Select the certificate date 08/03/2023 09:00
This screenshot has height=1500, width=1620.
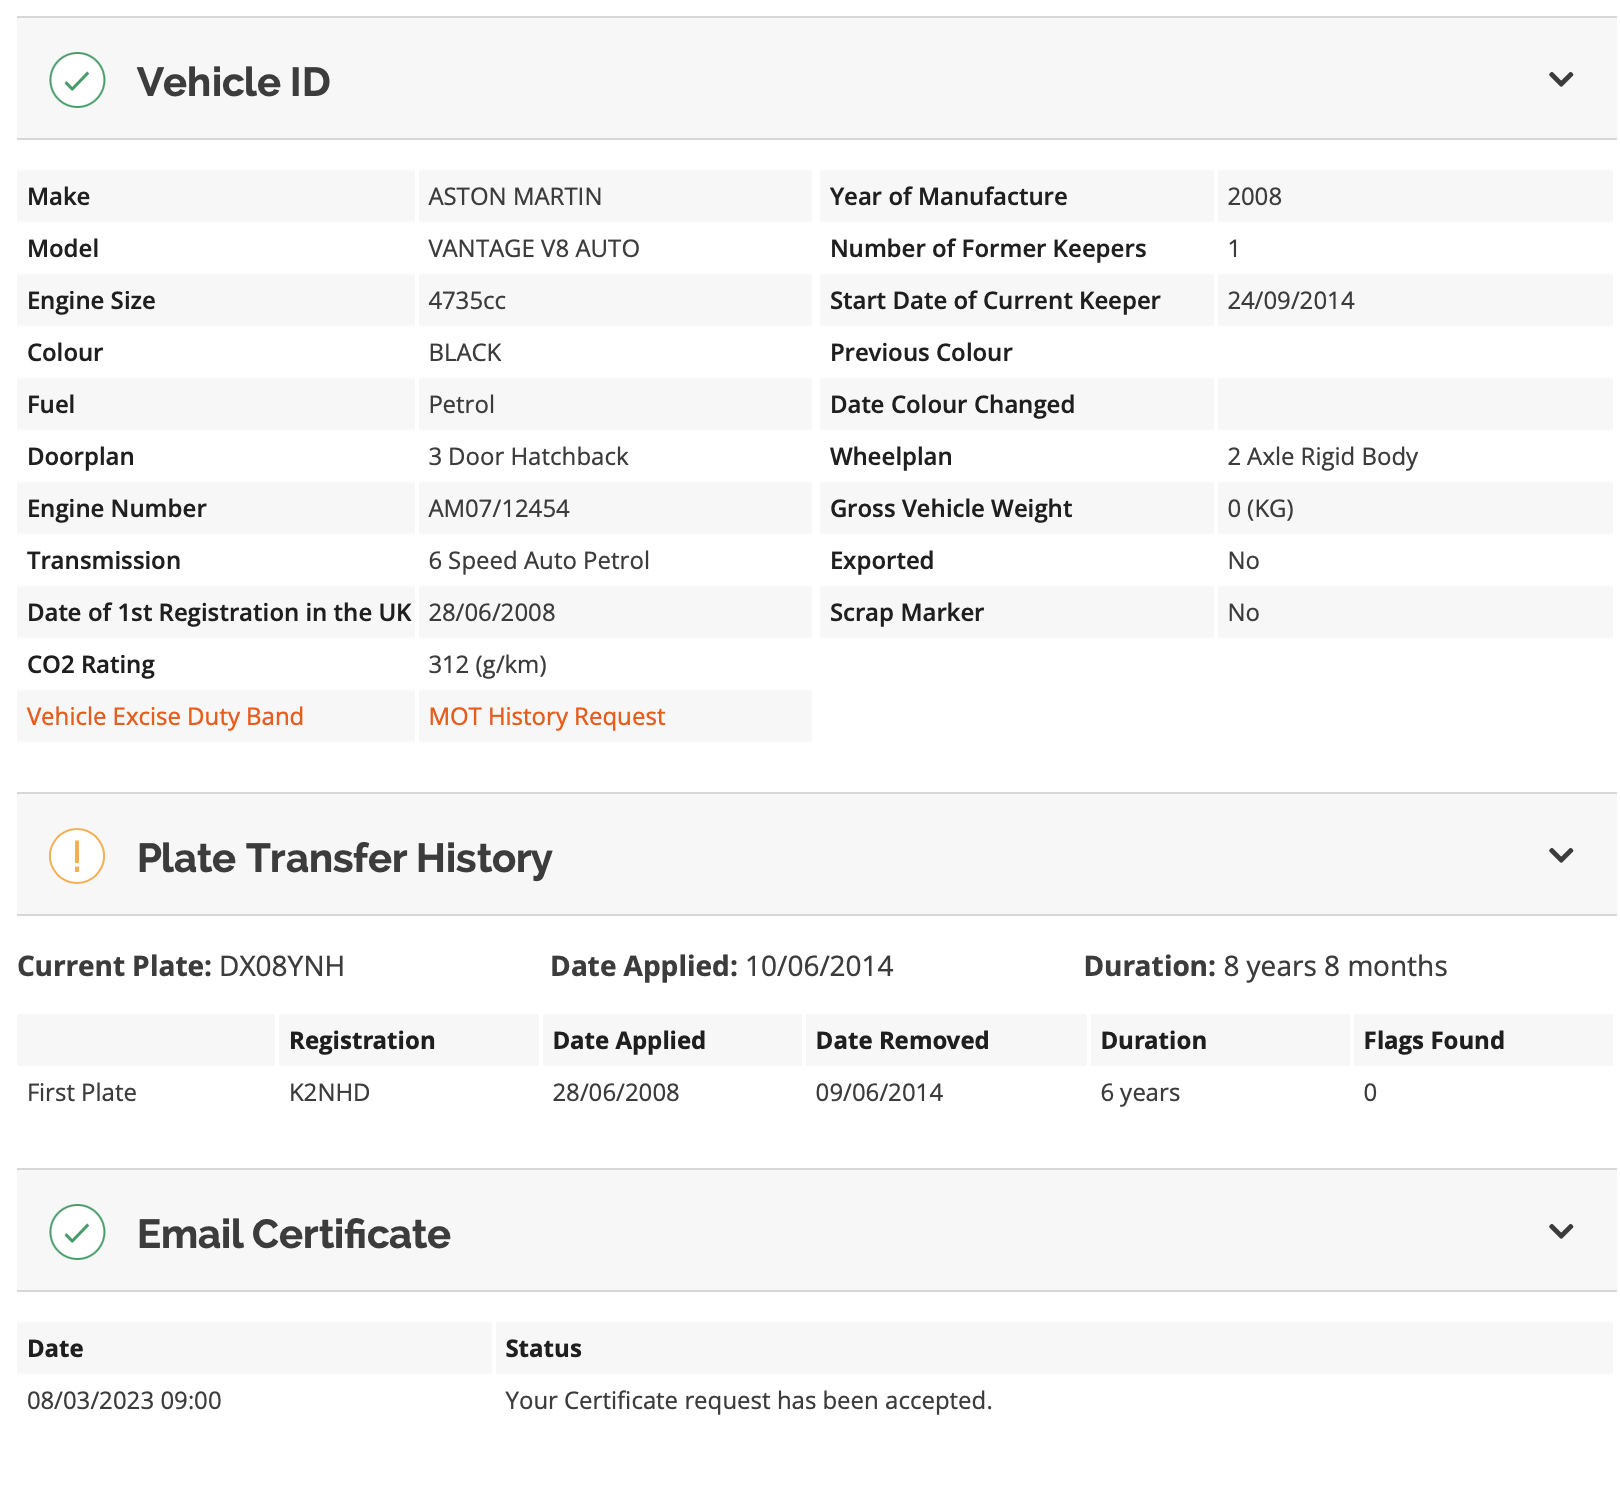[x=124, y=1400]
